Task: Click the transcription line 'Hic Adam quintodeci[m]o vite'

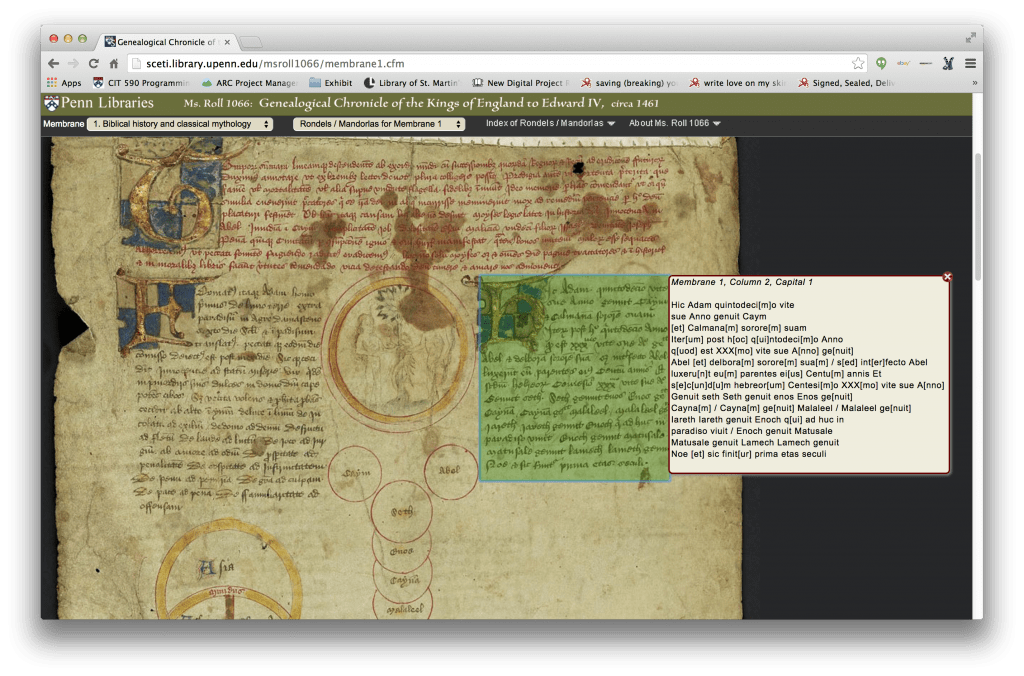Action: coord(733,305)
